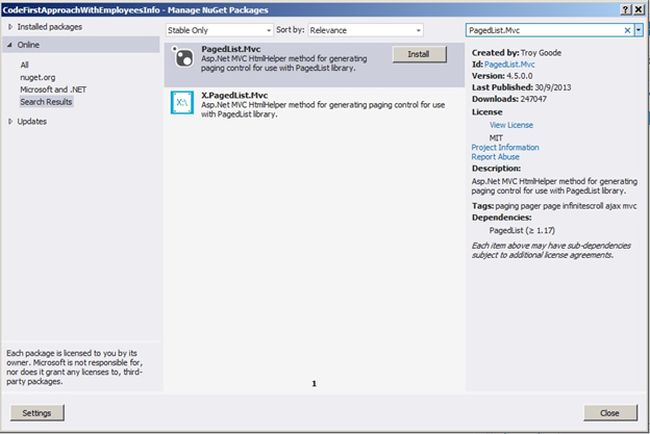Screen dimensions: 650x434
Task: Select the Microsoft and .NET source
Action: pos(53,90)
